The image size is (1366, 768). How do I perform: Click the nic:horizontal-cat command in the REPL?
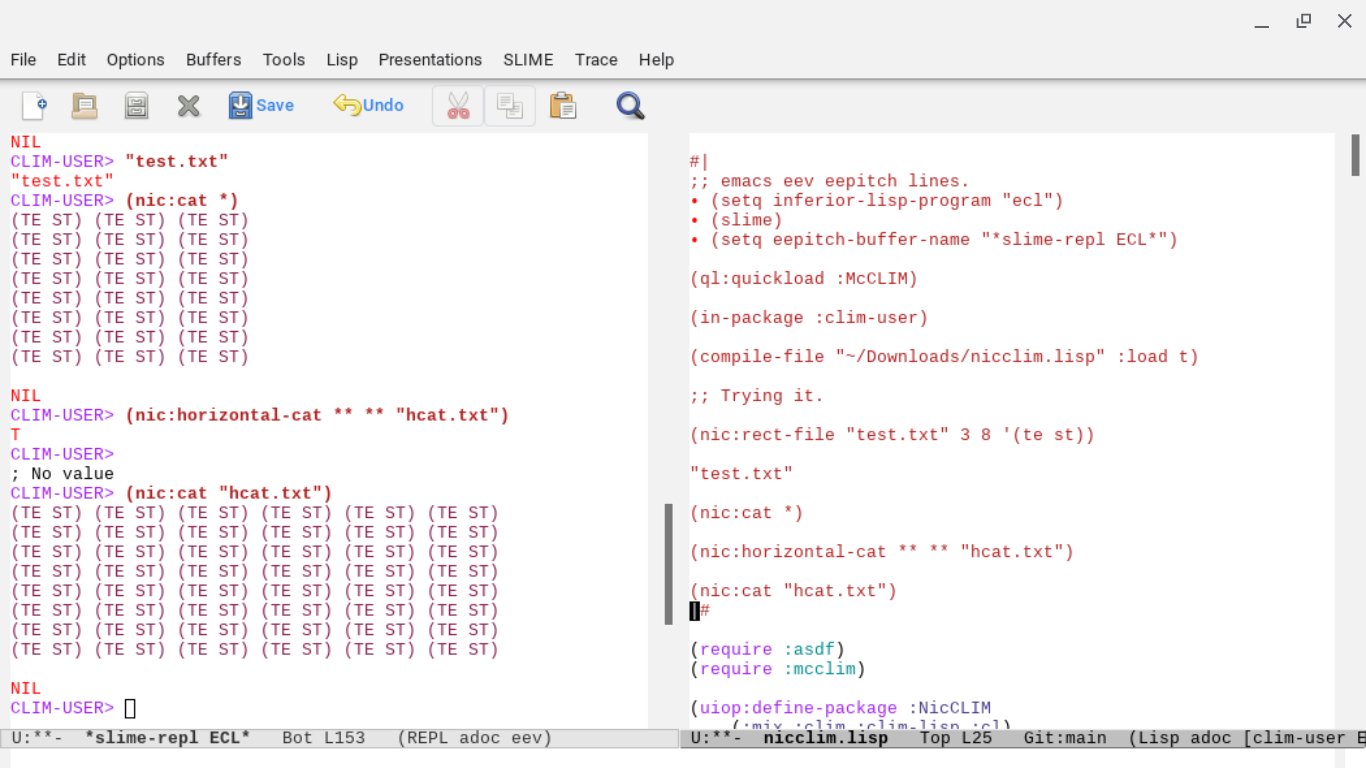(317, 415)
